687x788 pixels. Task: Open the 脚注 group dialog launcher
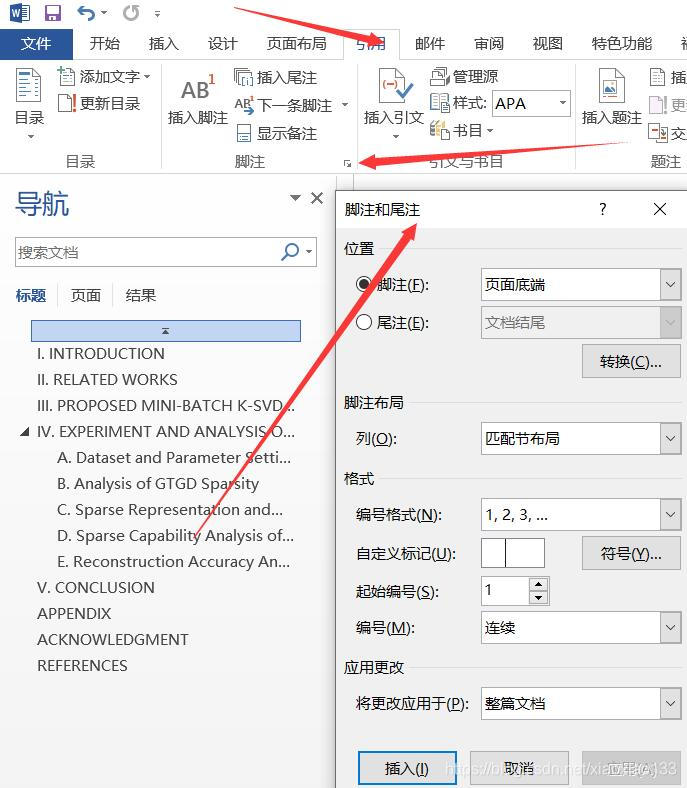pos(347,163)
